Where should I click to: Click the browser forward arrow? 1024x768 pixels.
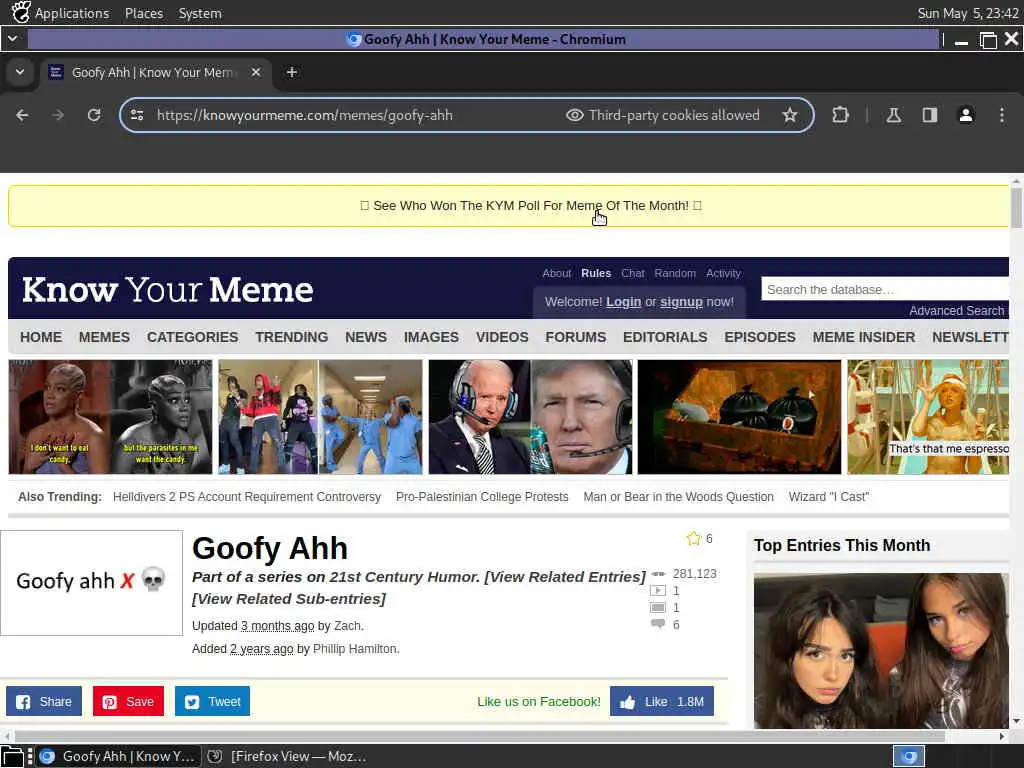(58, 115)
